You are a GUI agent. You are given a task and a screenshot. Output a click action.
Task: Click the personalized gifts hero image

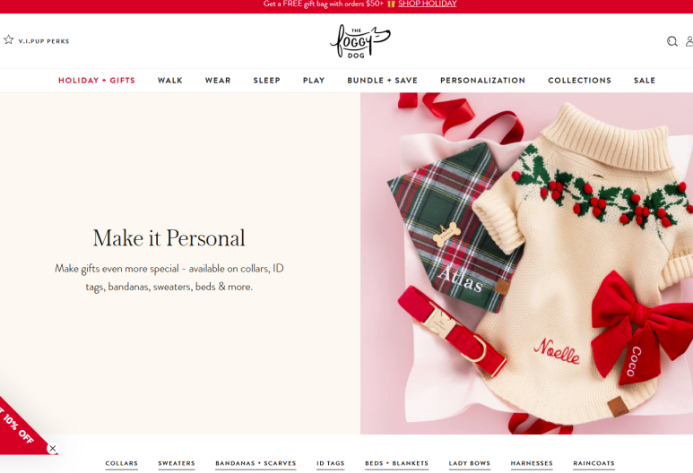[x=526, y=263]
